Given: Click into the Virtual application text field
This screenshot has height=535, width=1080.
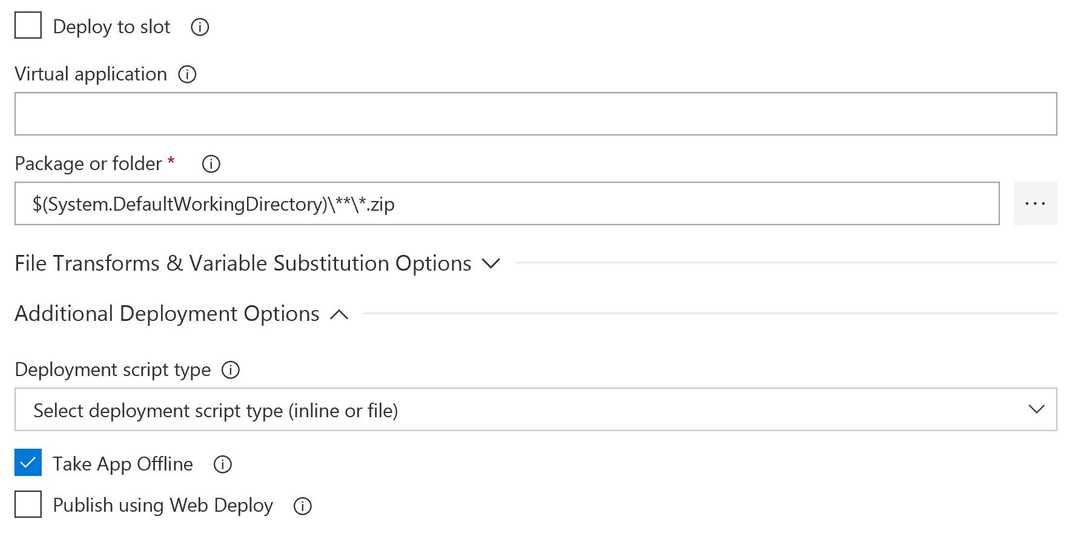Looking at the screenshot, I should [535, 114].
